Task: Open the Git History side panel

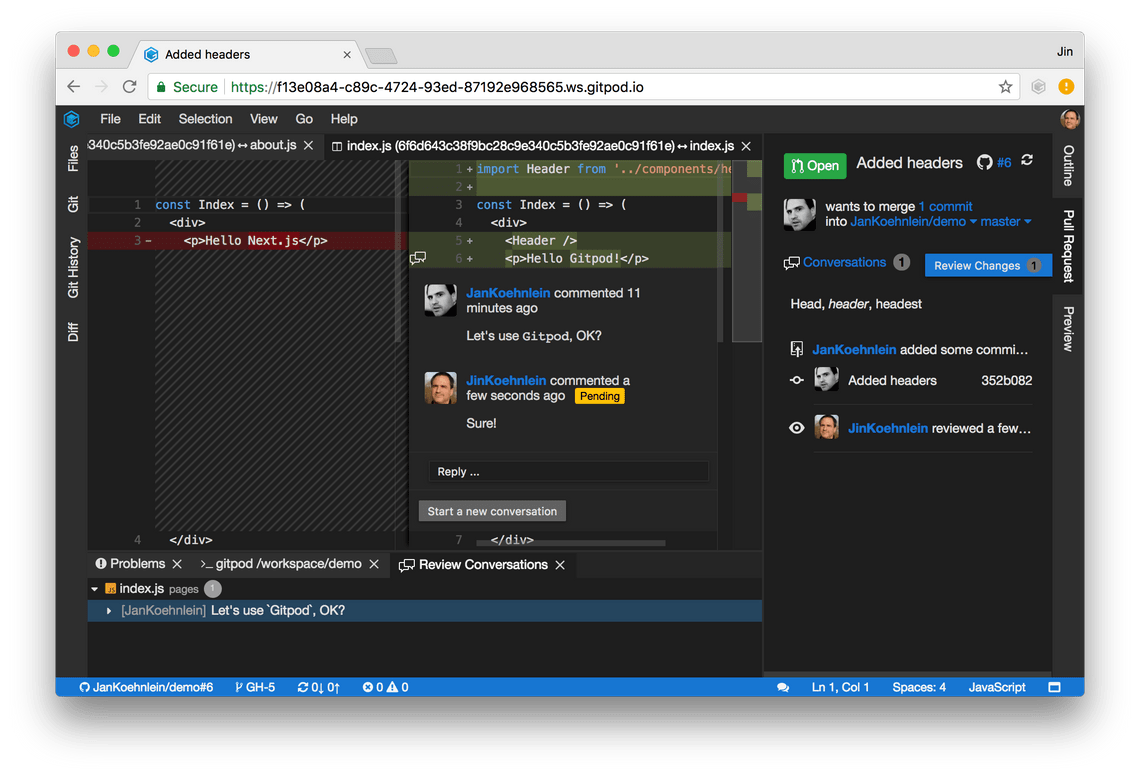Action: click(x=73, y=268)
